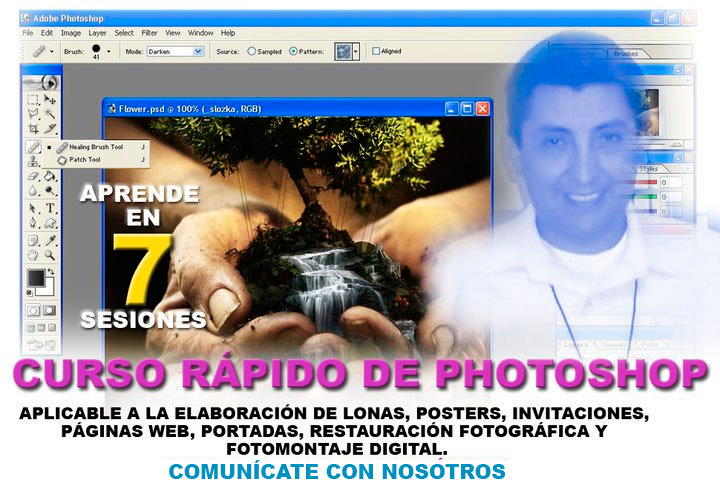Screen dimensions: 720x483
Task: Open the Help menu
Action: (x=228, y=33)
